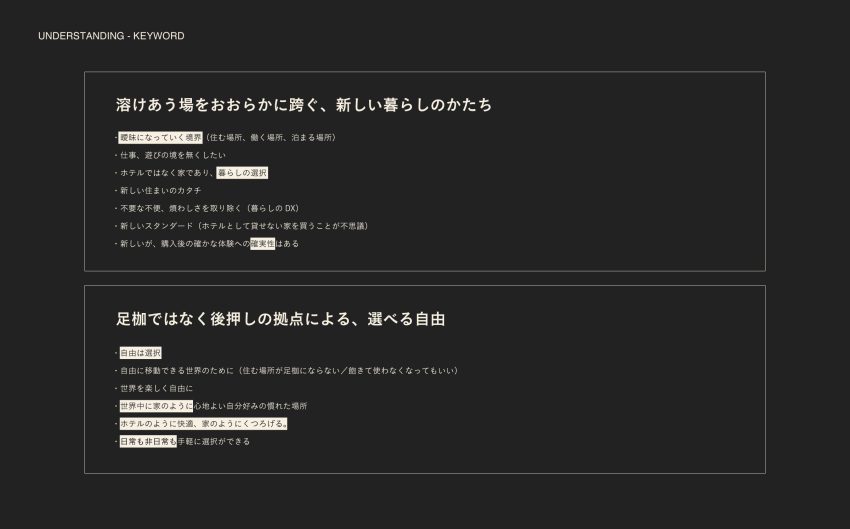
Task: Click the highlighted phrase 曖昧になっていく境界
Action: click(x=160, y=138)
